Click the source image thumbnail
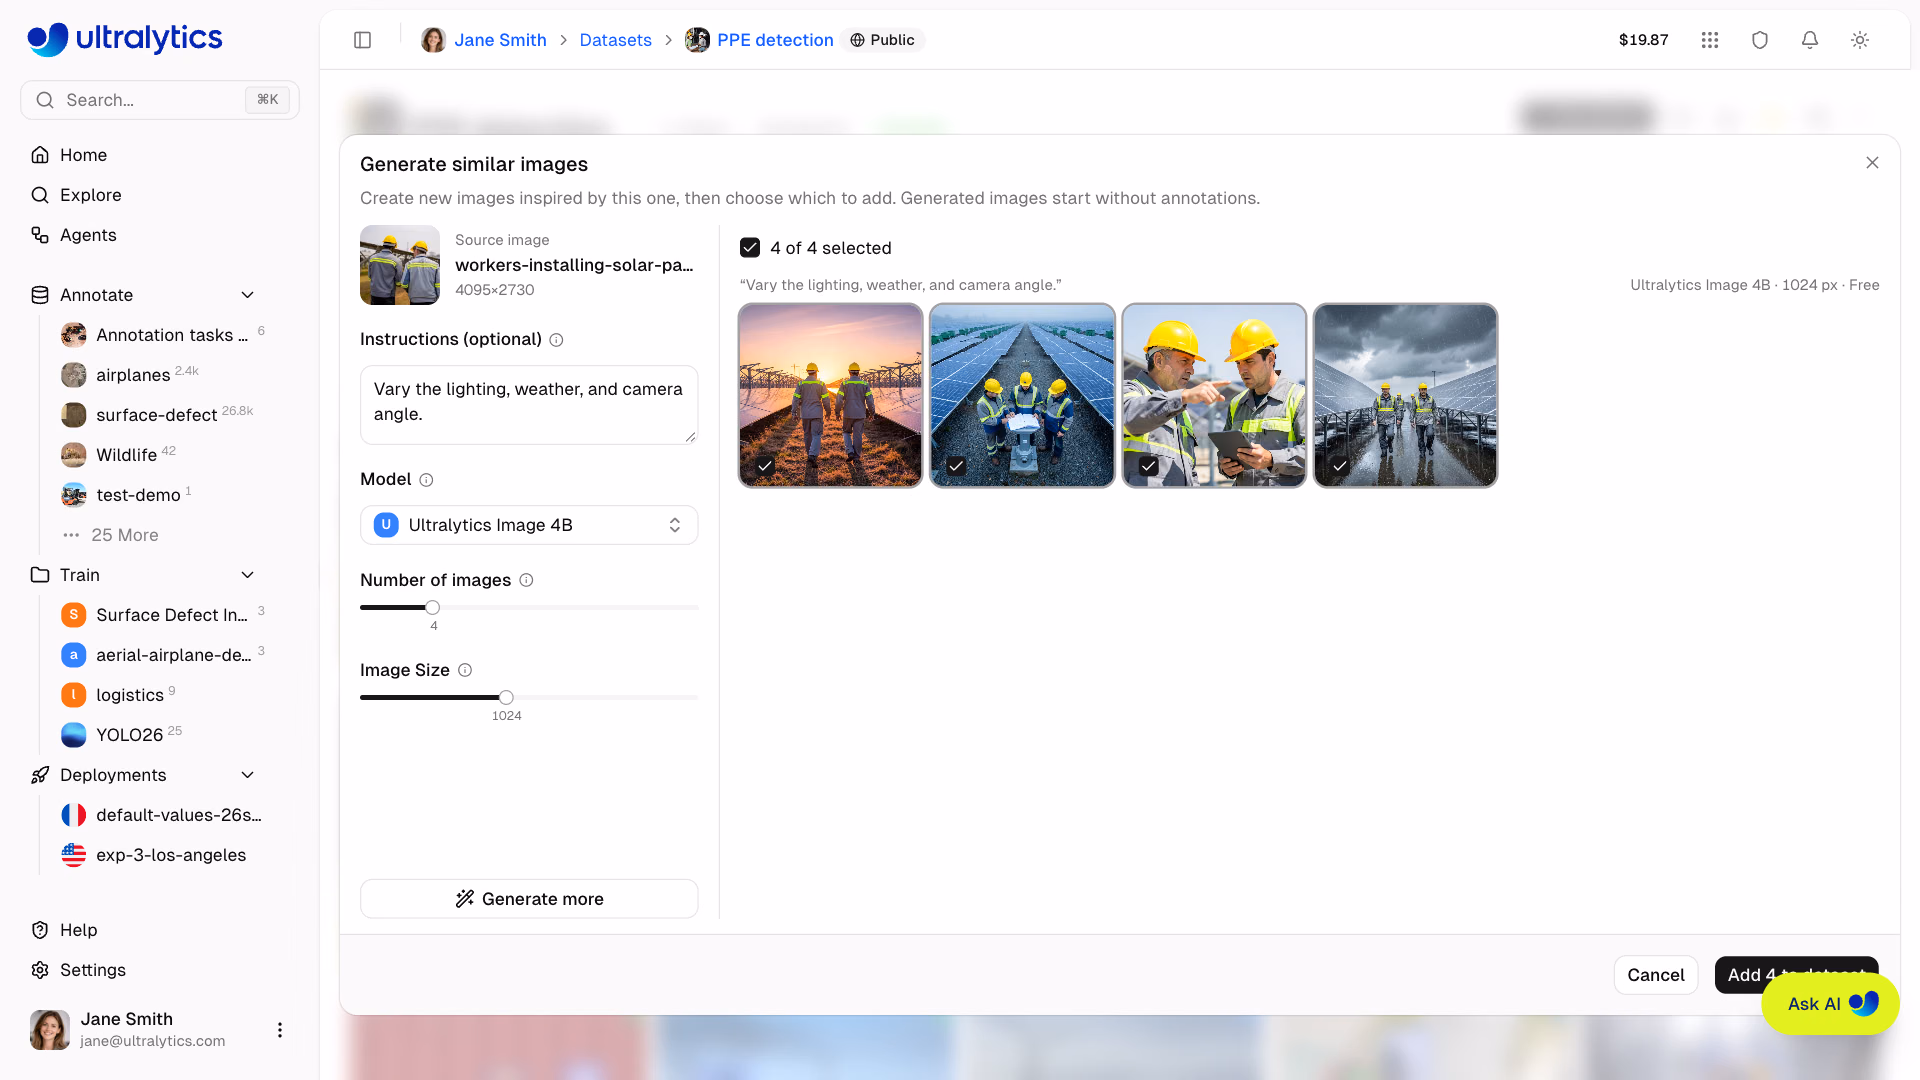1920x1080 pixels. click(x=400, y=265)
